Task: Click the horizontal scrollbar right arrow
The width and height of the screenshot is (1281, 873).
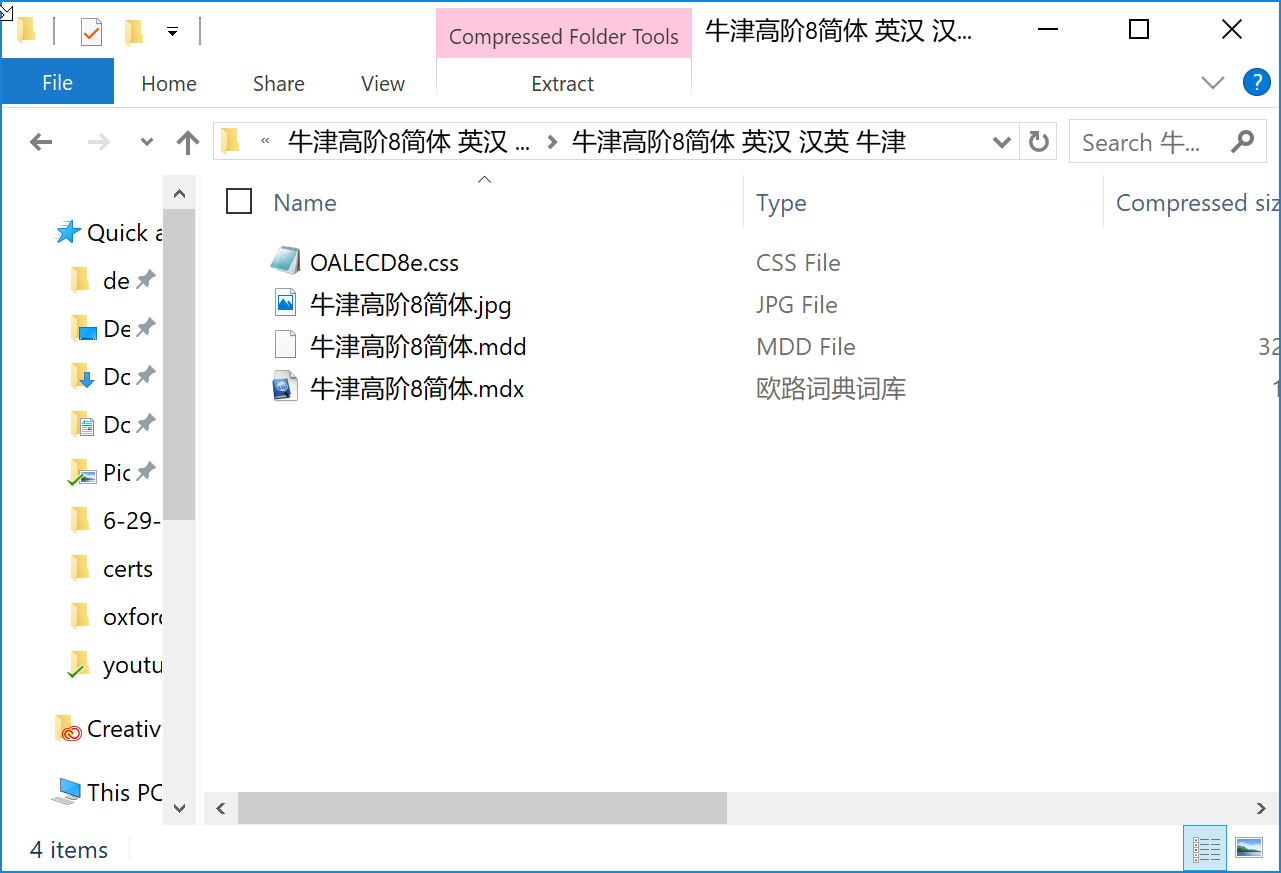Action: point(1262,808)
